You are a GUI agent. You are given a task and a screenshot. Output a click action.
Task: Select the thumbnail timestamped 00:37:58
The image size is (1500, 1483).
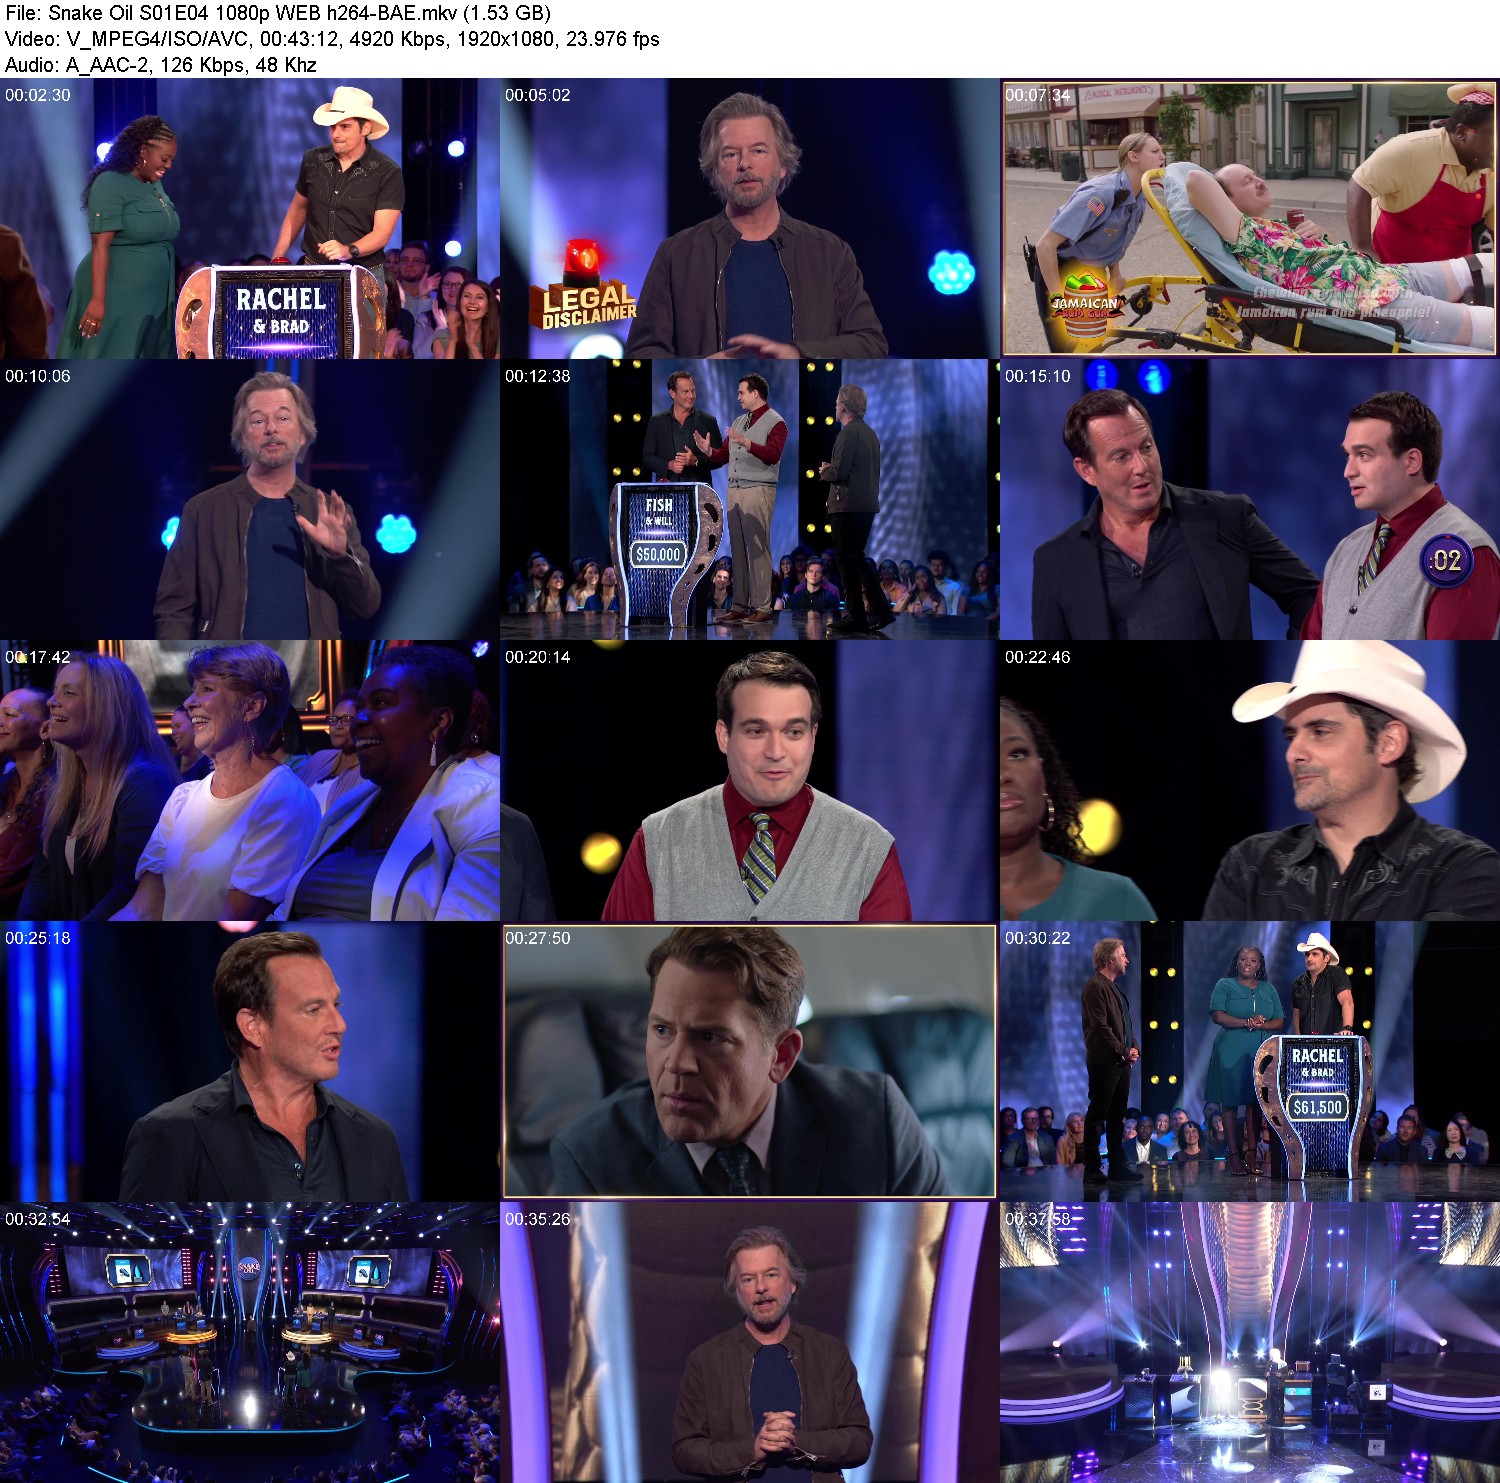pyautogui.click(x=1250, y=1343)
